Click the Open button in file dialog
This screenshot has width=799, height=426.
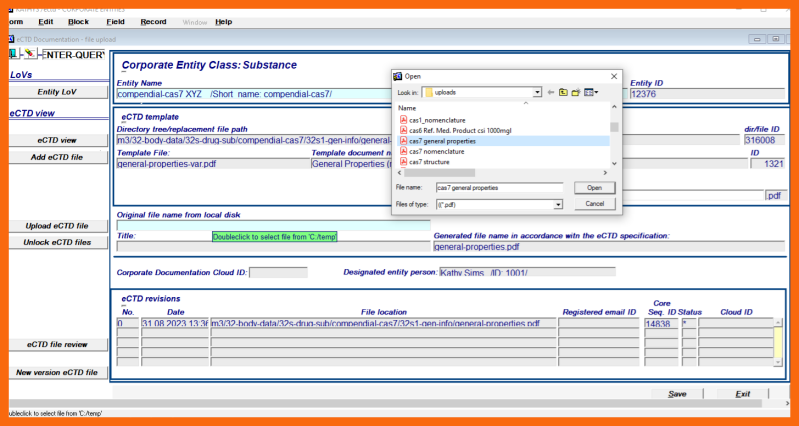[594, 187]
